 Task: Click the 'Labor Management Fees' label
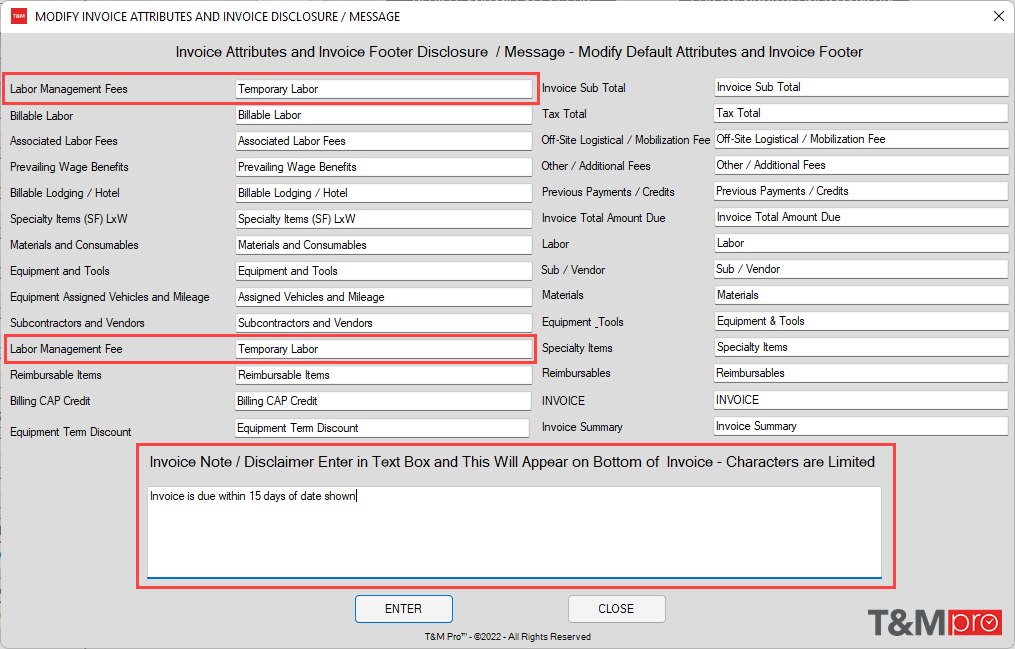(69, 89)
